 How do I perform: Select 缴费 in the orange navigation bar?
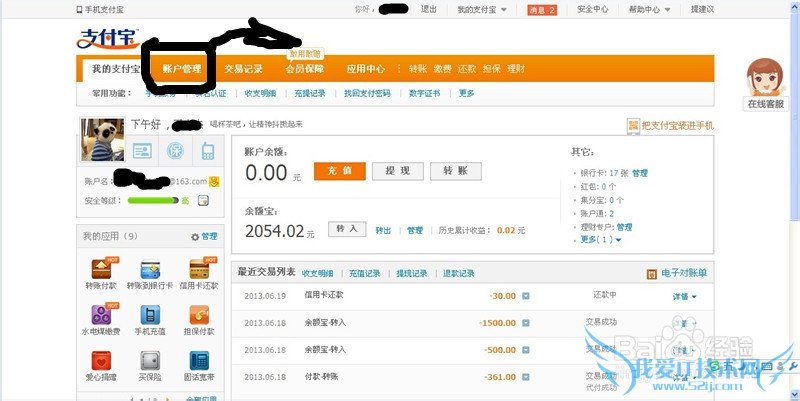point(442,69)
